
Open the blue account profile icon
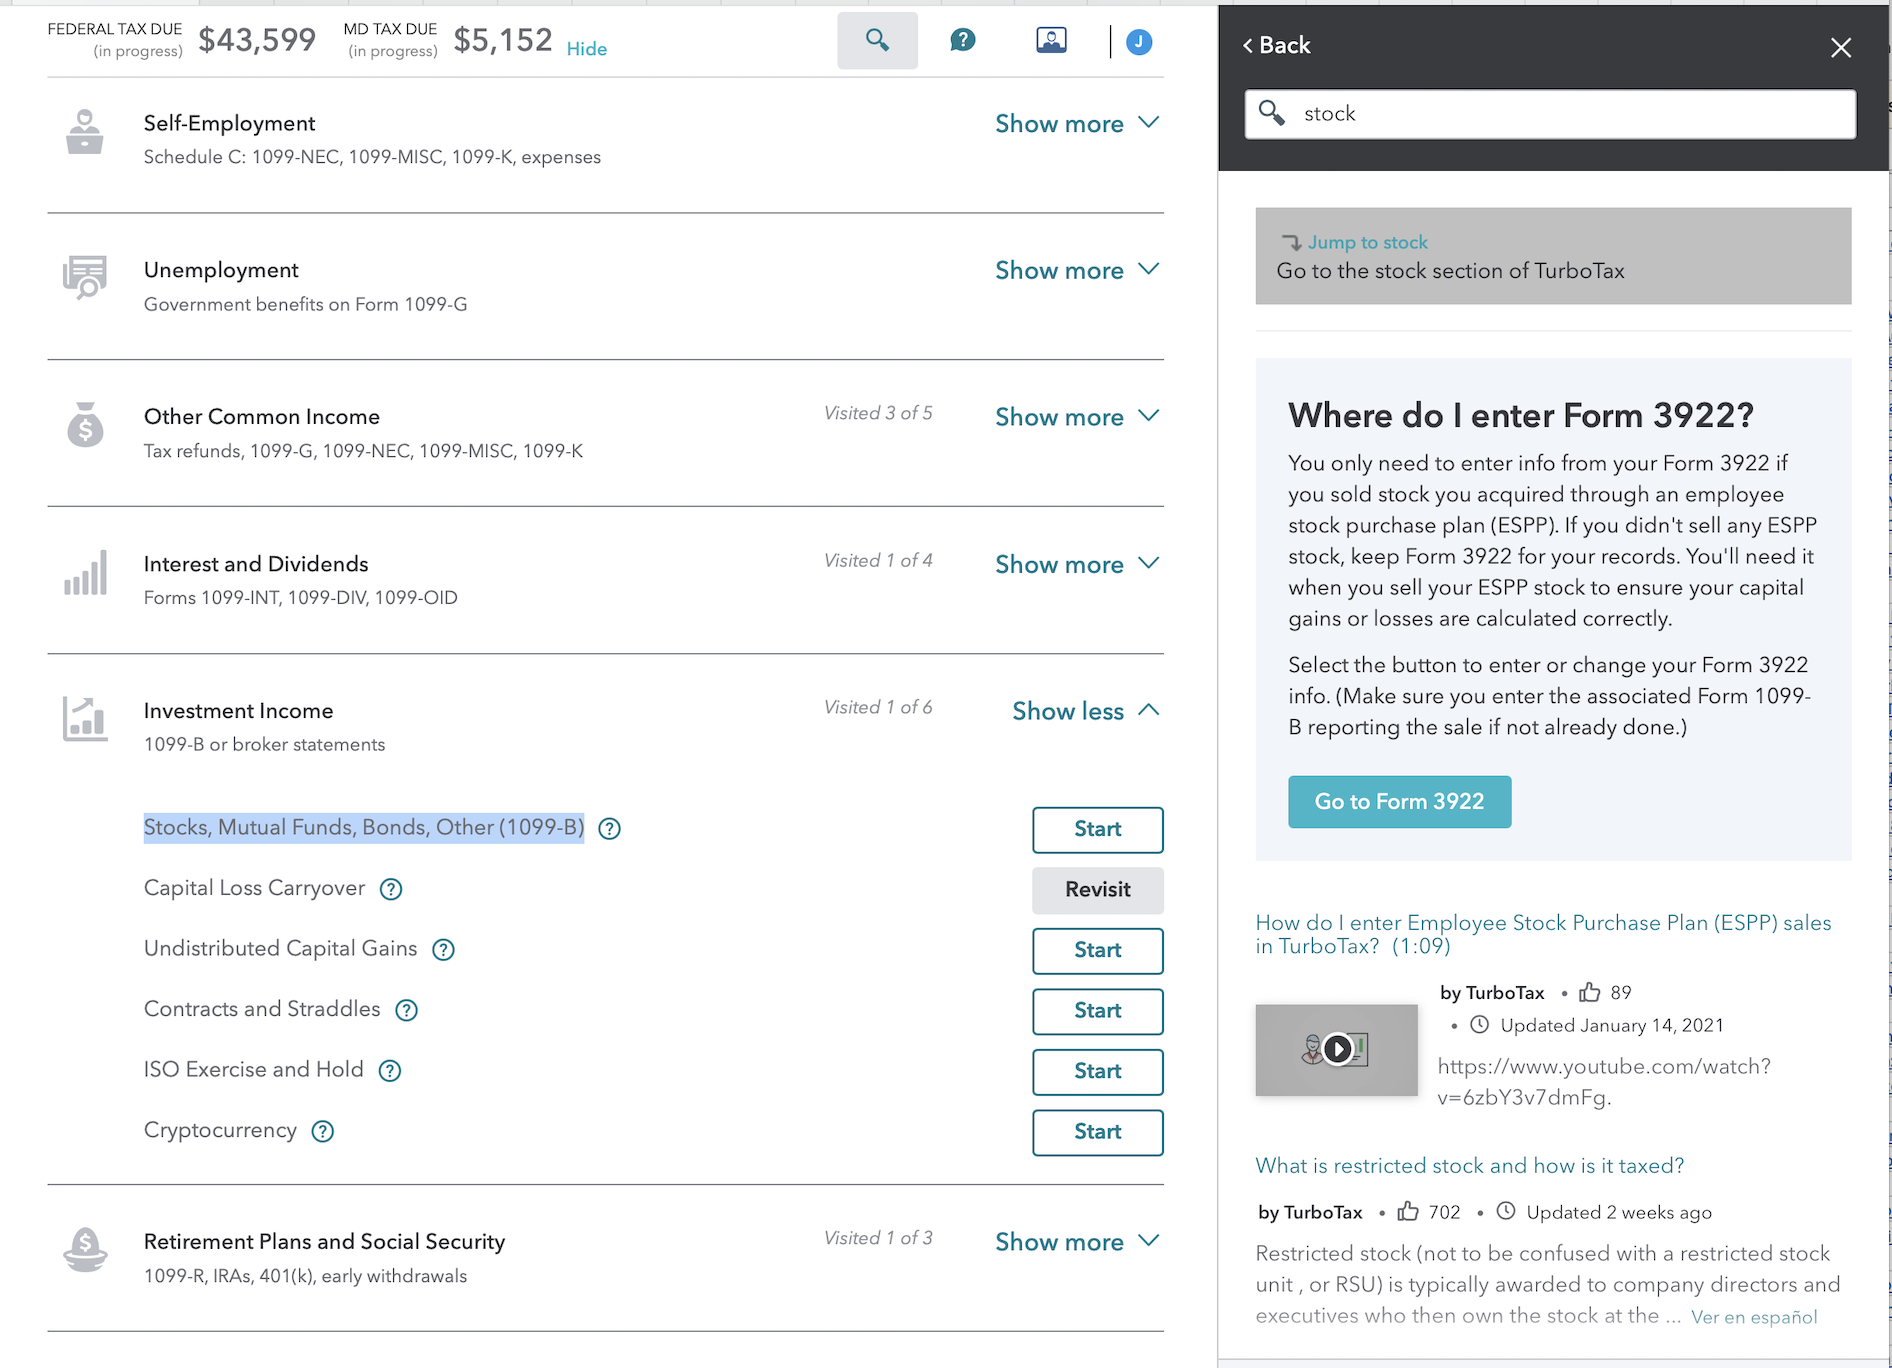pos(1139,42)
